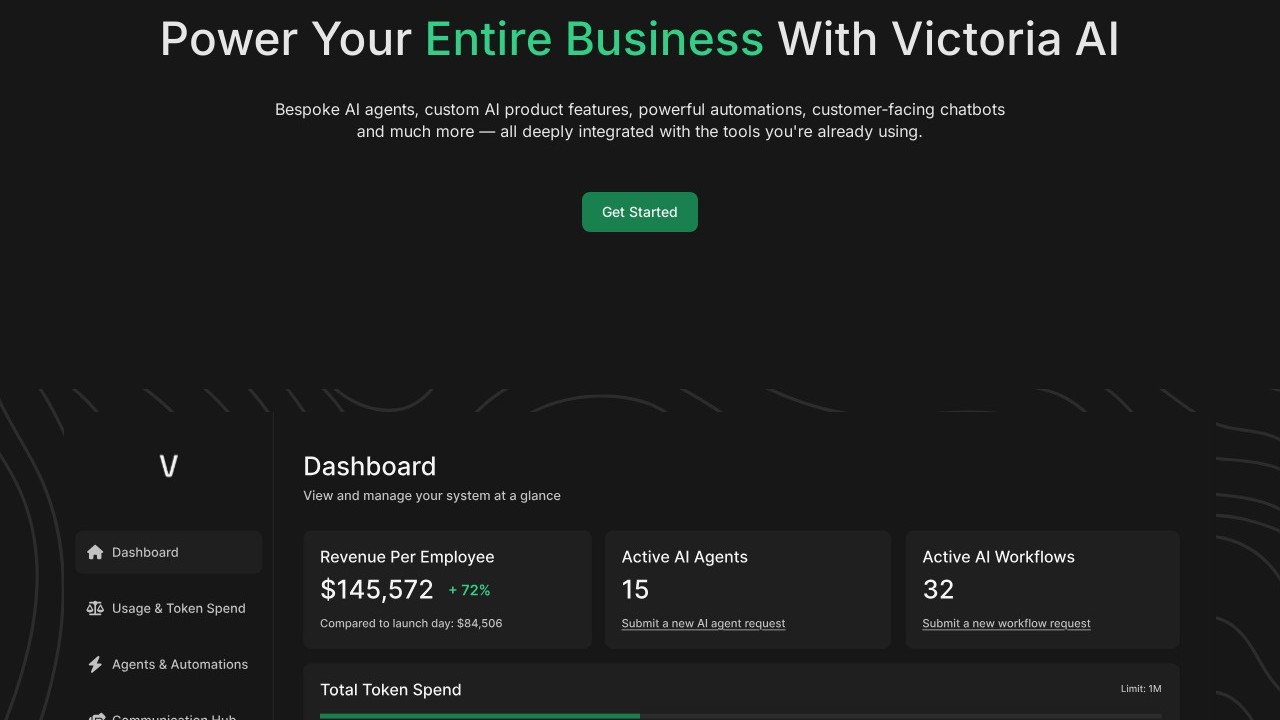Click the Total Token Spend card title
1280x720 pixels.
(390, 689)
